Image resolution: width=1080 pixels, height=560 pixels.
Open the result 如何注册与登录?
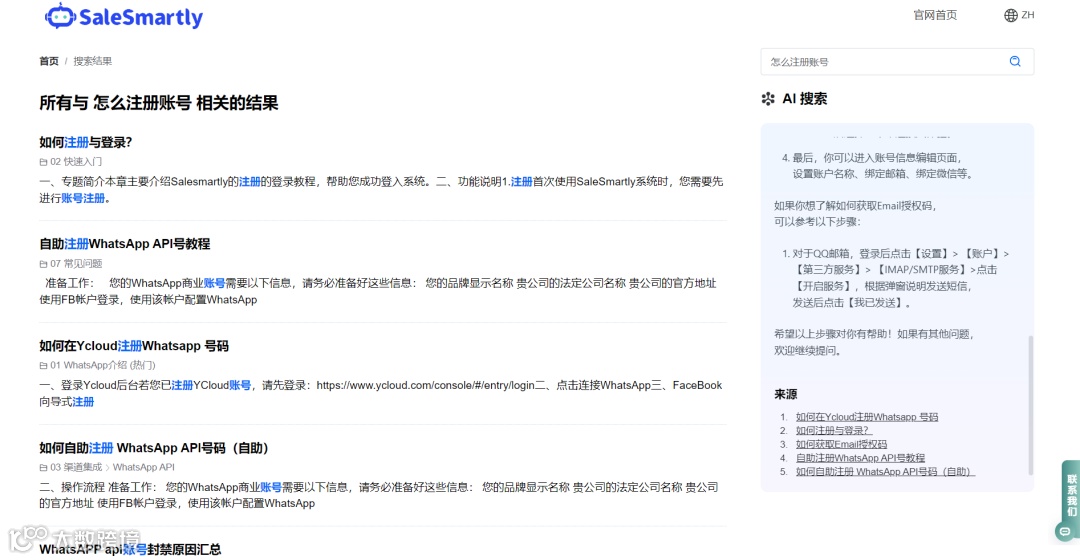[x=85, y=143]
